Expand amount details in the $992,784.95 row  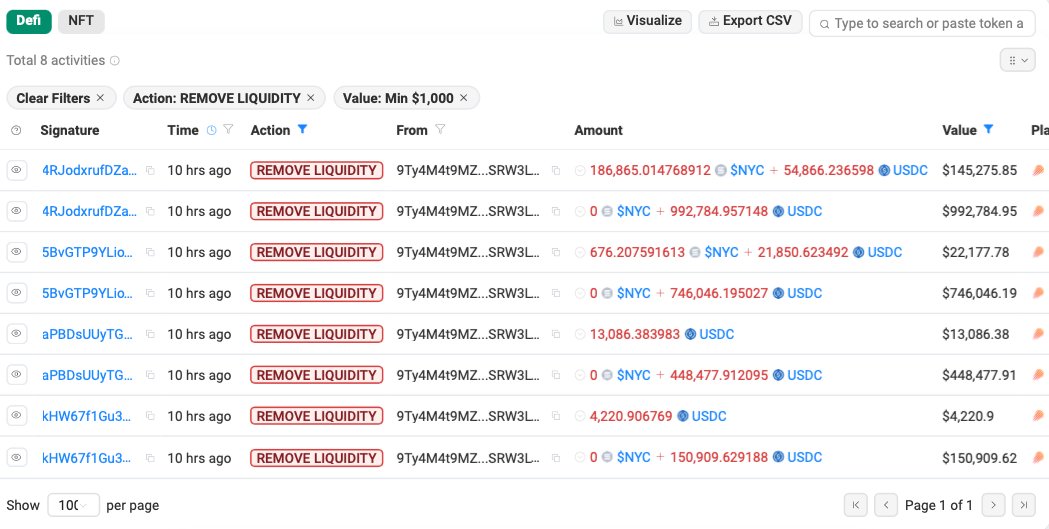580,211
